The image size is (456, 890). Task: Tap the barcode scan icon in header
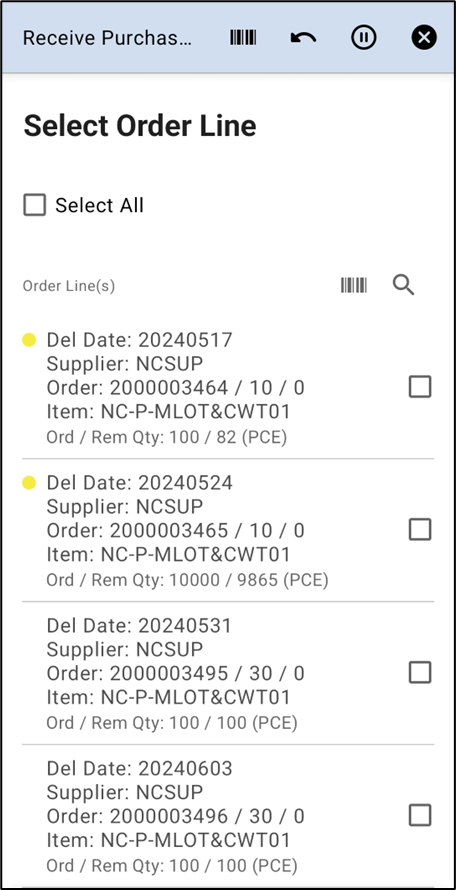[x=243, y=38]
